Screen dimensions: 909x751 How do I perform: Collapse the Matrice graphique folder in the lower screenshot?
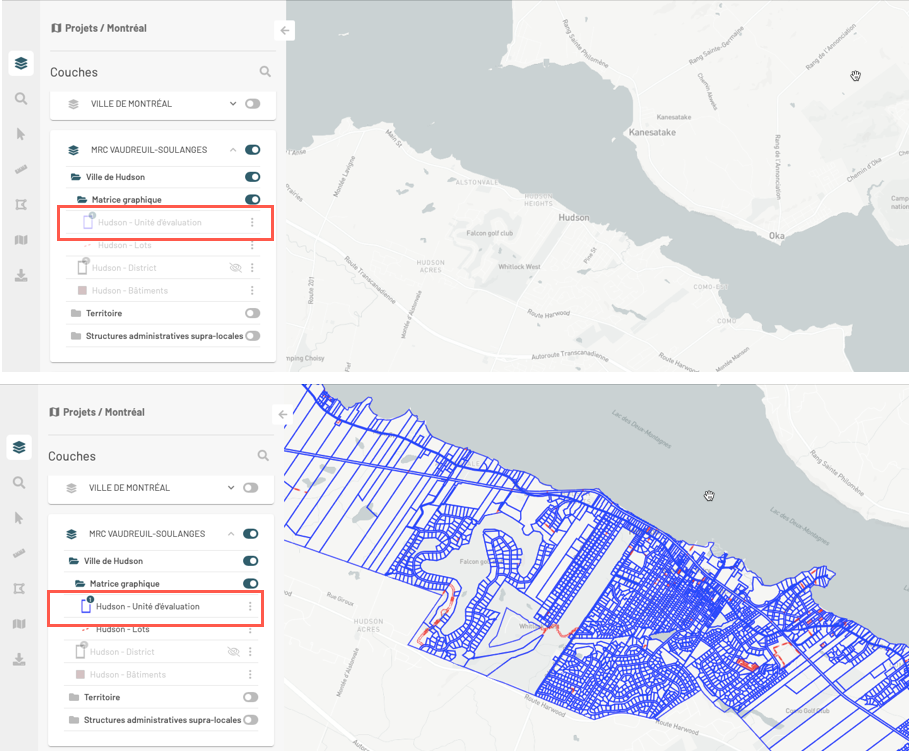(x=81, y=583)
